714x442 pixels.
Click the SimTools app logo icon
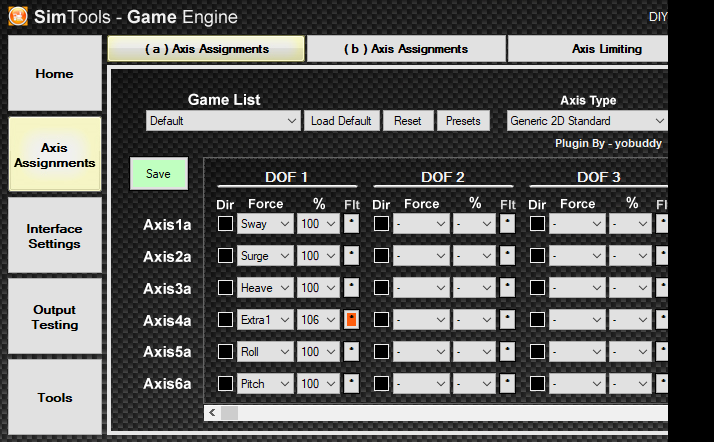(x=18, y=16)
